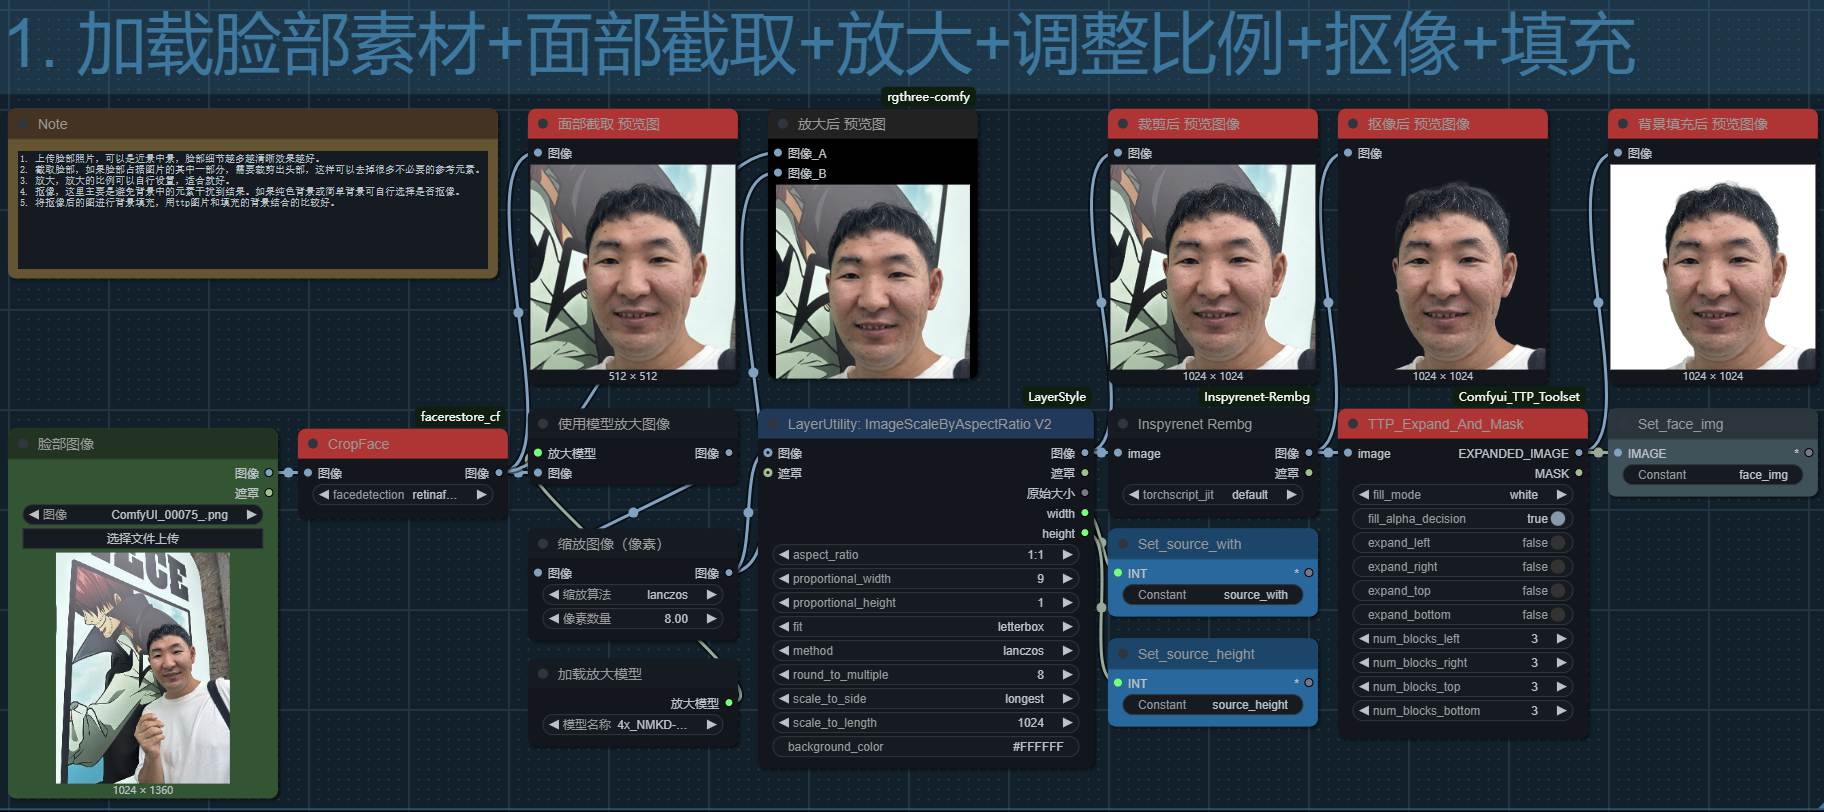Click the 选择文件上传 upload button
The width and height of the screenshot is (1824, 812).
point(143,539)
